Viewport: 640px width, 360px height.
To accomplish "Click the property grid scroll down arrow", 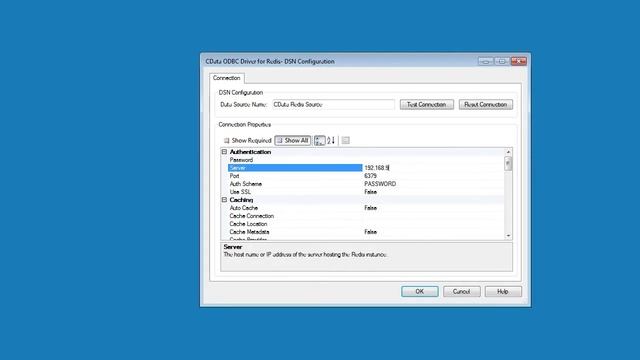I will pos(508,236).
